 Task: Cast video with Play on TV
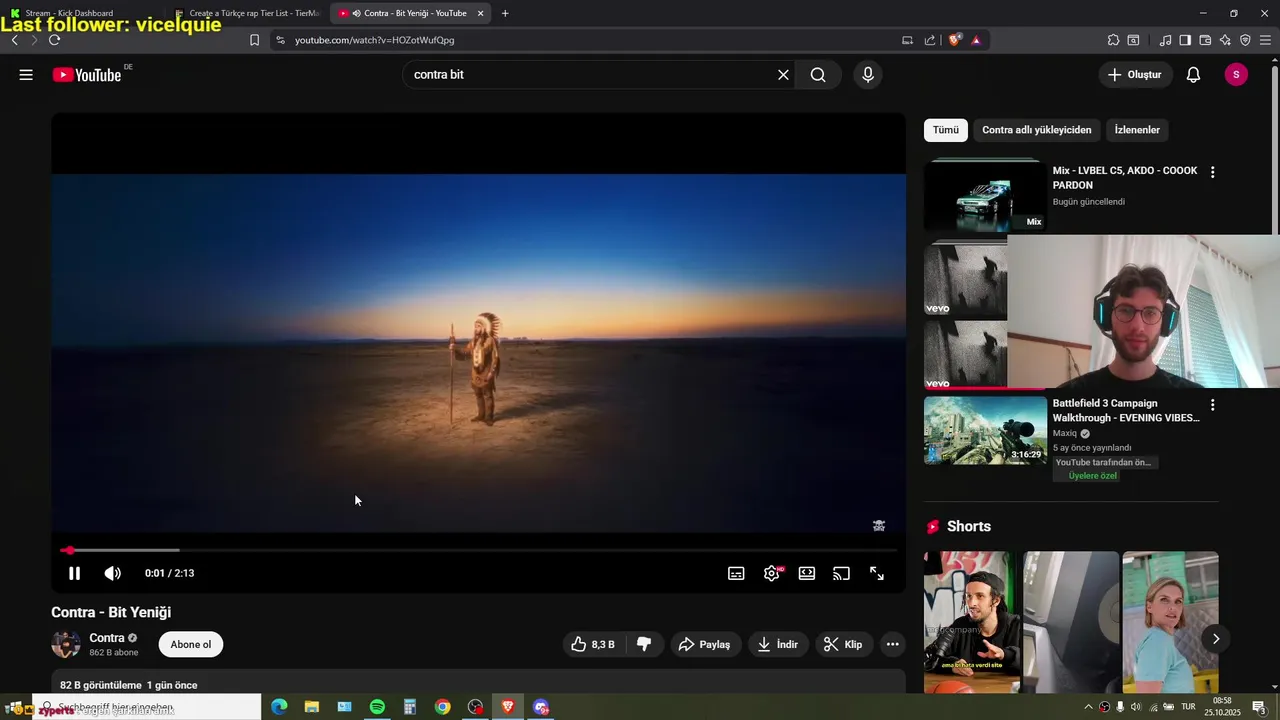(x=842, y=573)
